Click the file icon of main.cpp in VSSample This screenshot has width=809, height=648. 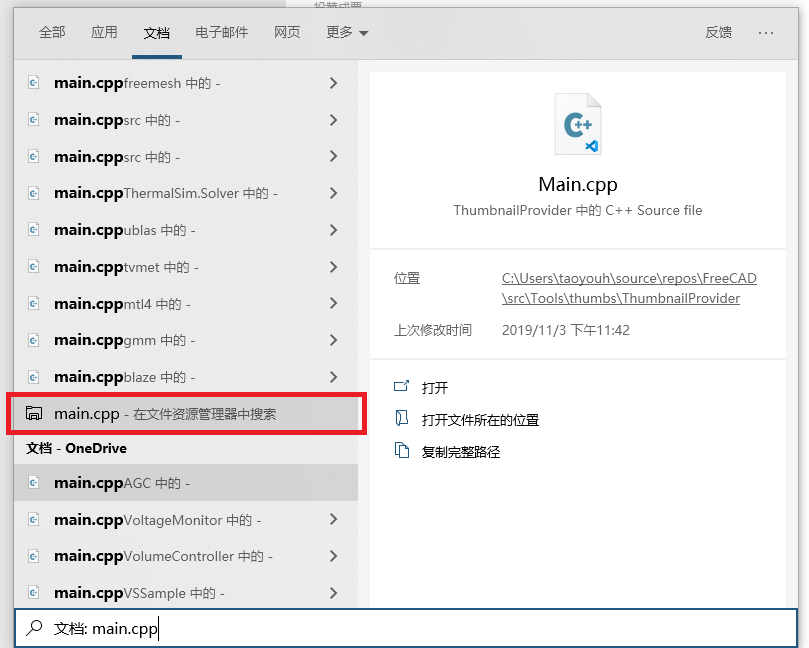point(34,592)
